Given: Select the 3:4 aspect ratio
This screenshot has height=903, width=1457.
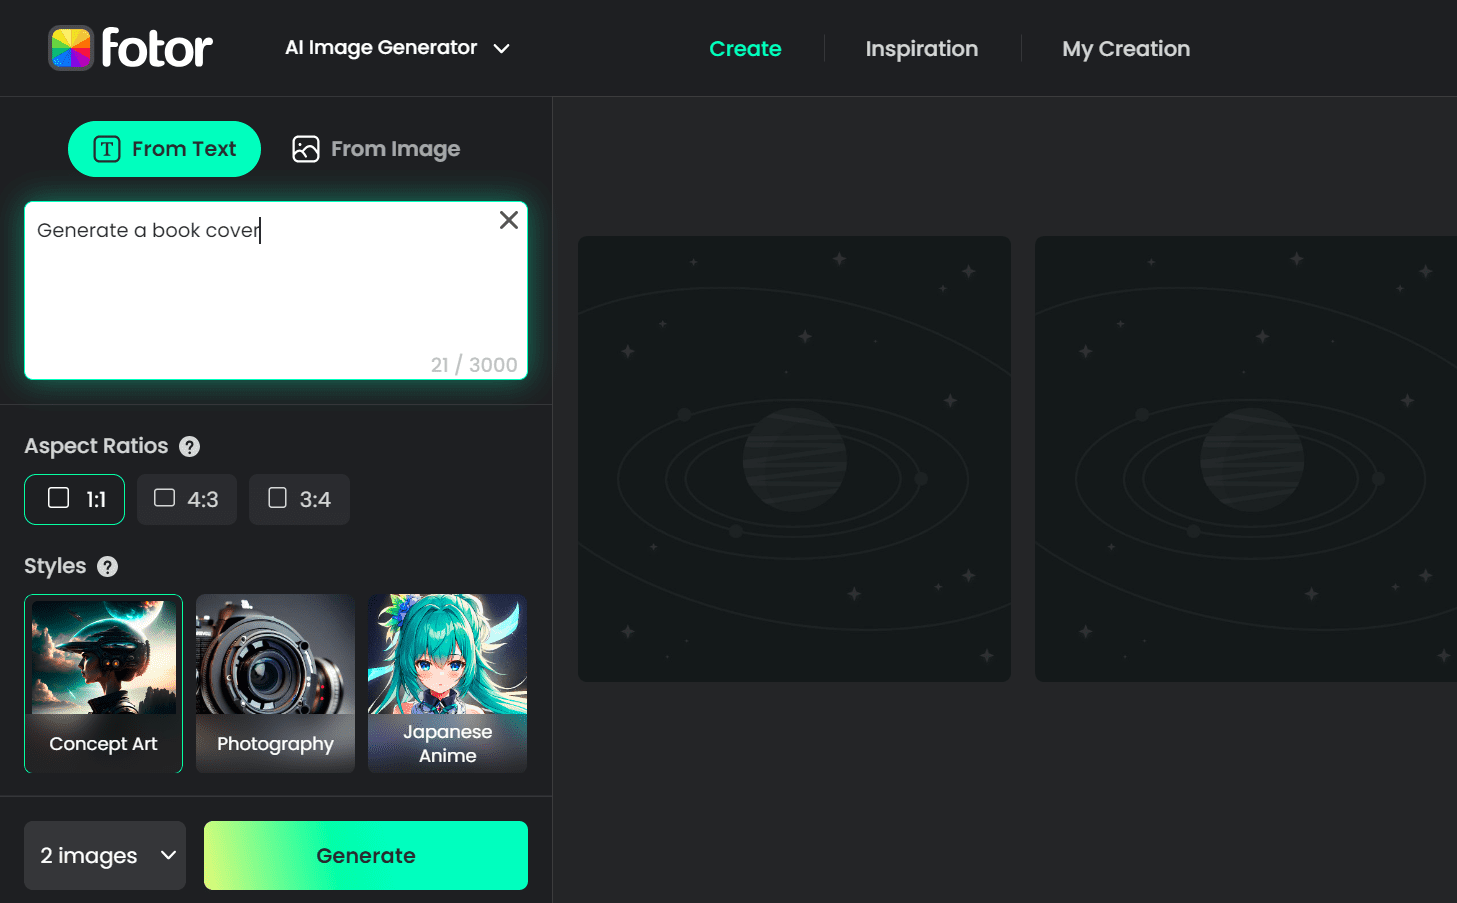Looking at the screenshot, I should click(299, 499).
